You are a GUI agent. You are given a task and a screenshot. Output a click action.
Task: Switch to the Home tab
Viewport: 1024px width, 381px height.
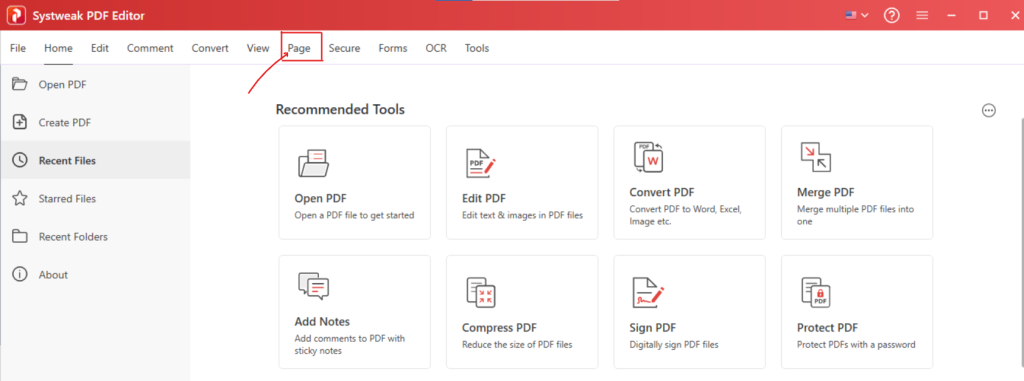pos(58,48)
